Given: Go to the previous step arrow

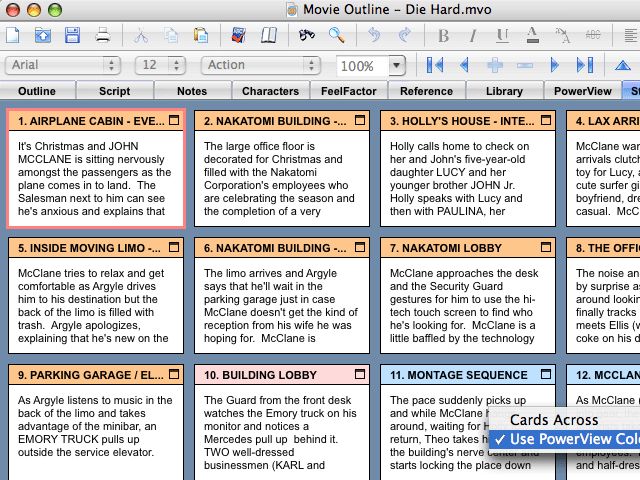Looking at the screenshot, I should (464, 65).
